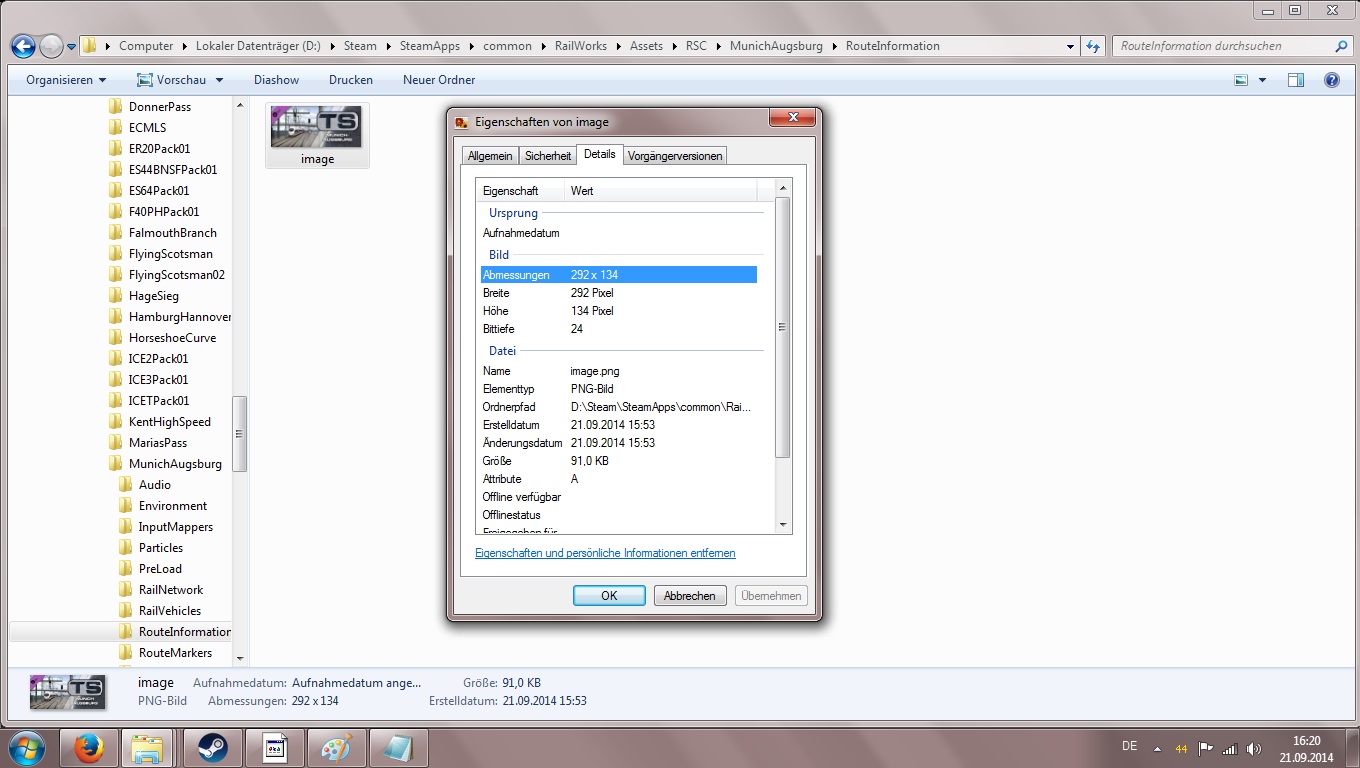Open the dropdown arrow next to Vorschau

(219, 80)
